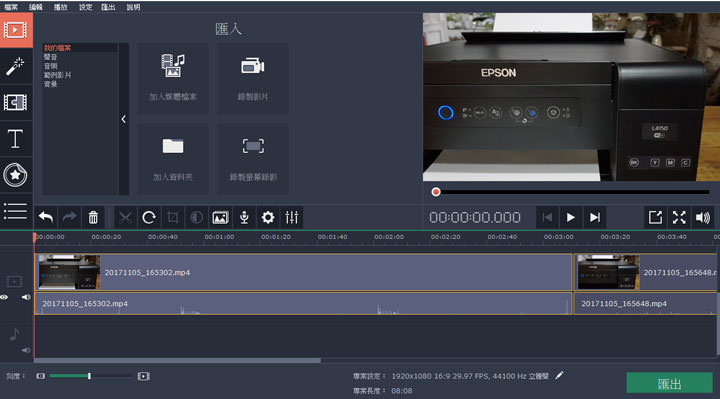
Task: Click the overlay video track icon
Action: click(x=14, y=281)
